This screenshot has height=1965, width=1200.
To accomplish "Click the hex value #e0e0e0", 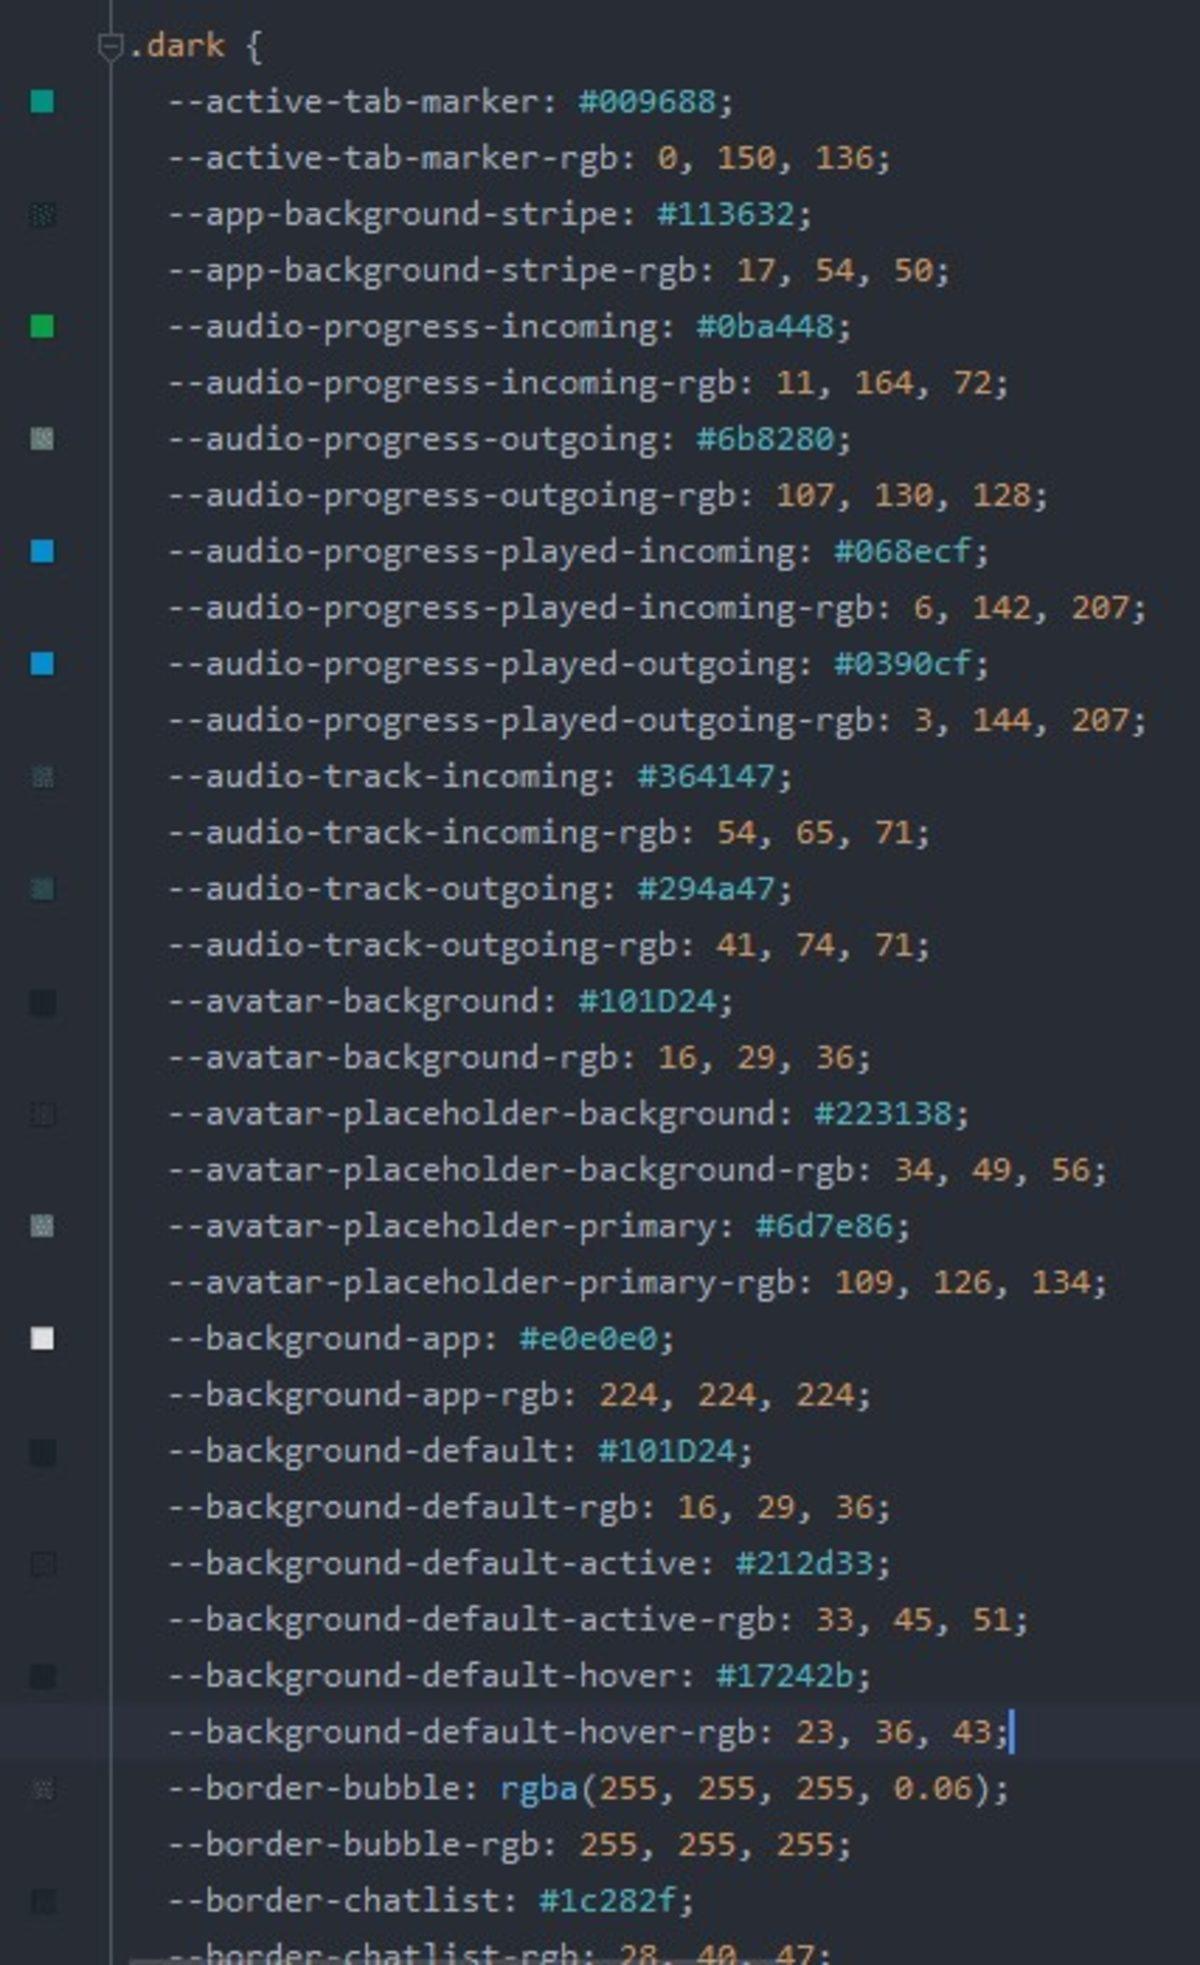I will 588,1339.
